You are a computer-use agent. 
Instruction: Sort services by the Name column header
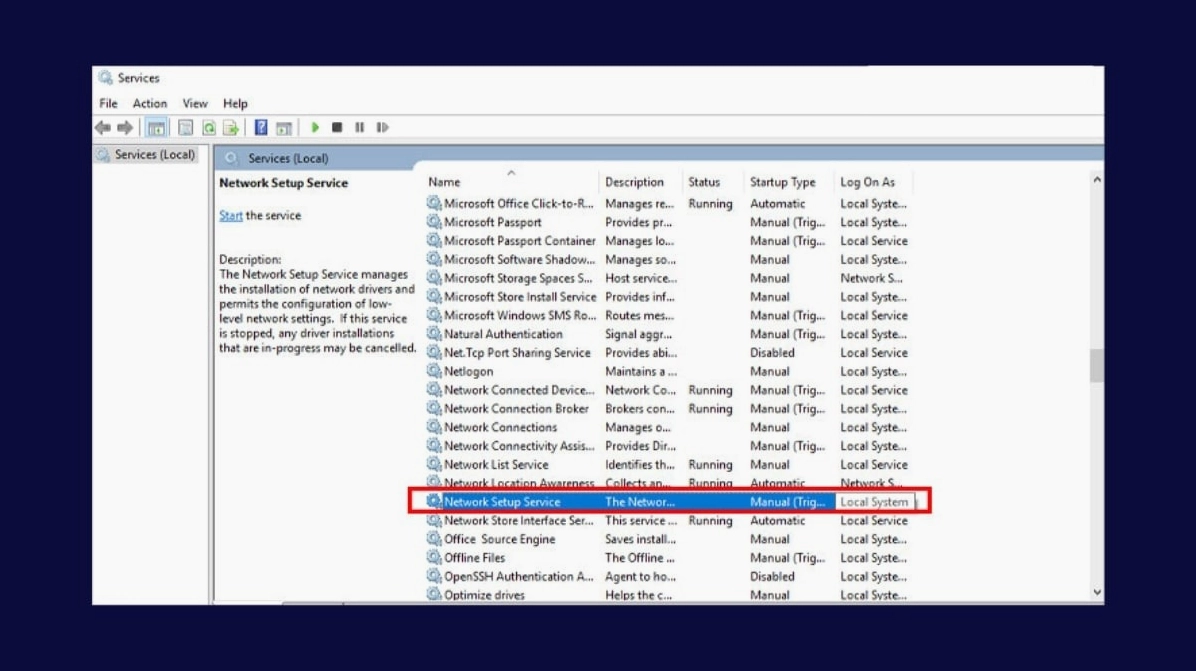coord(470,182)
